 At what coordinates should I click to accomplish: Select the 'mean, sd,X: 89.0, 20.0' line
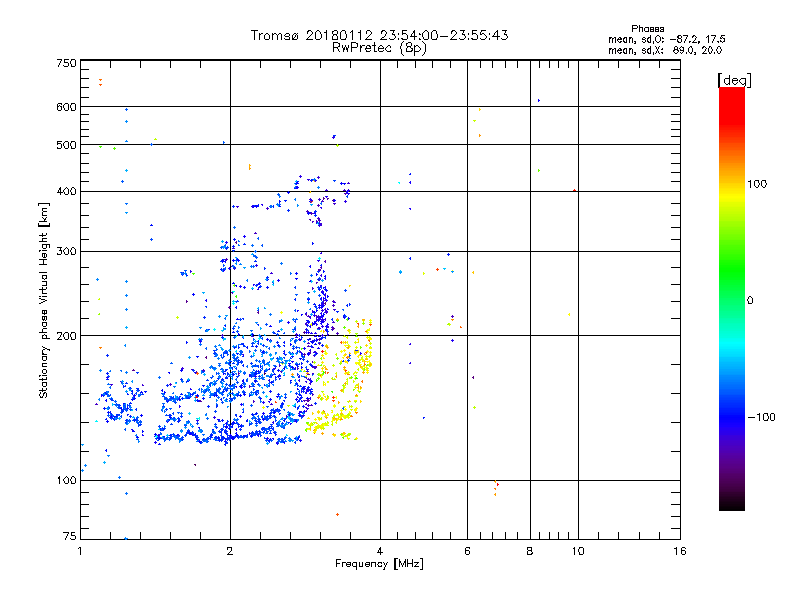665,50
